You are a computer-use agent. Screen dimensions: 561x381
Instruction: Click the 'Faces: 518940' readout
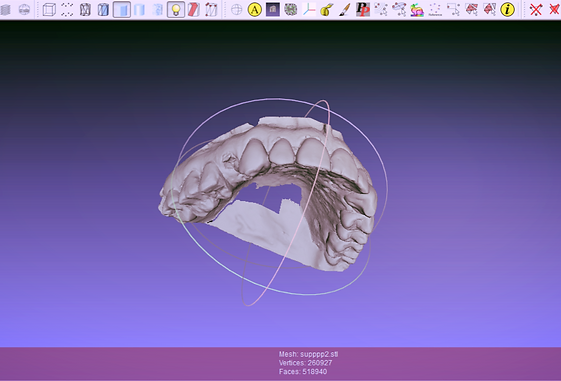[x=303, y=372]
